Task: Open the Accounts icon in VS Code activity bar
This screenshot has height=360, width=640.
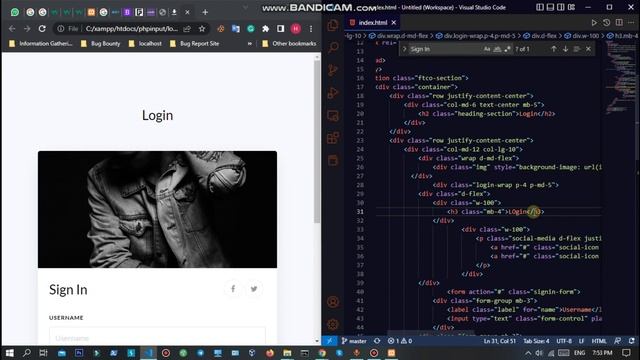Action: pyautogui.click(x=333, y=302)
